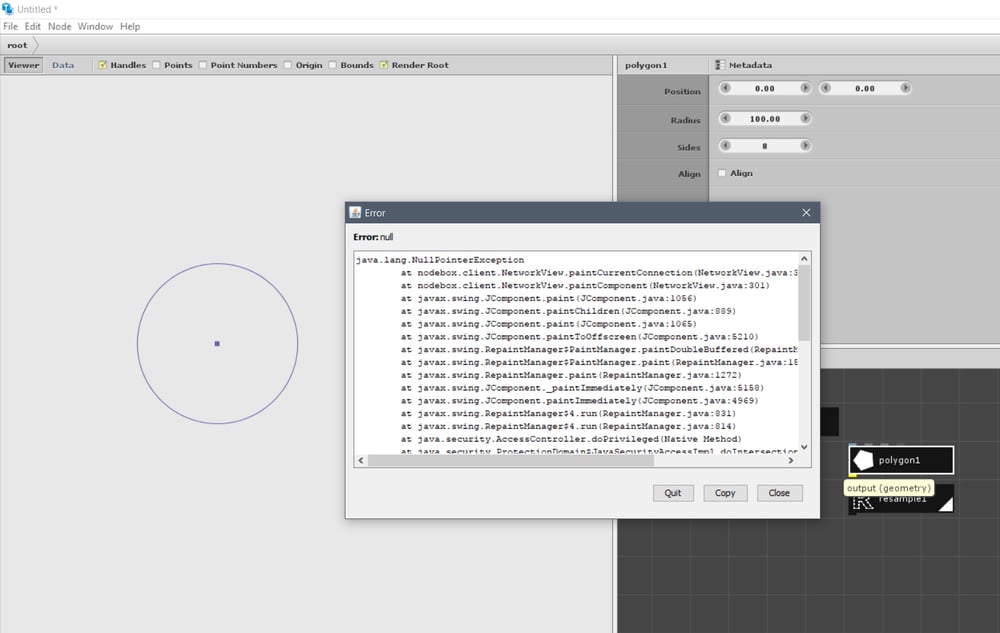
Task: Check the Align checkbox
Action: click(x=722, y=173)
